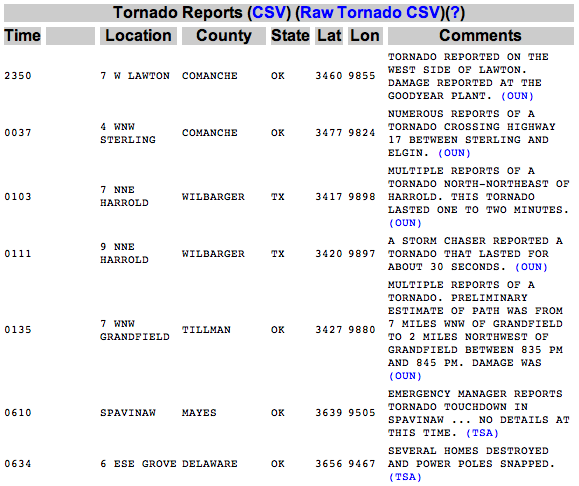Click the Lat column header

pos(329,36)
